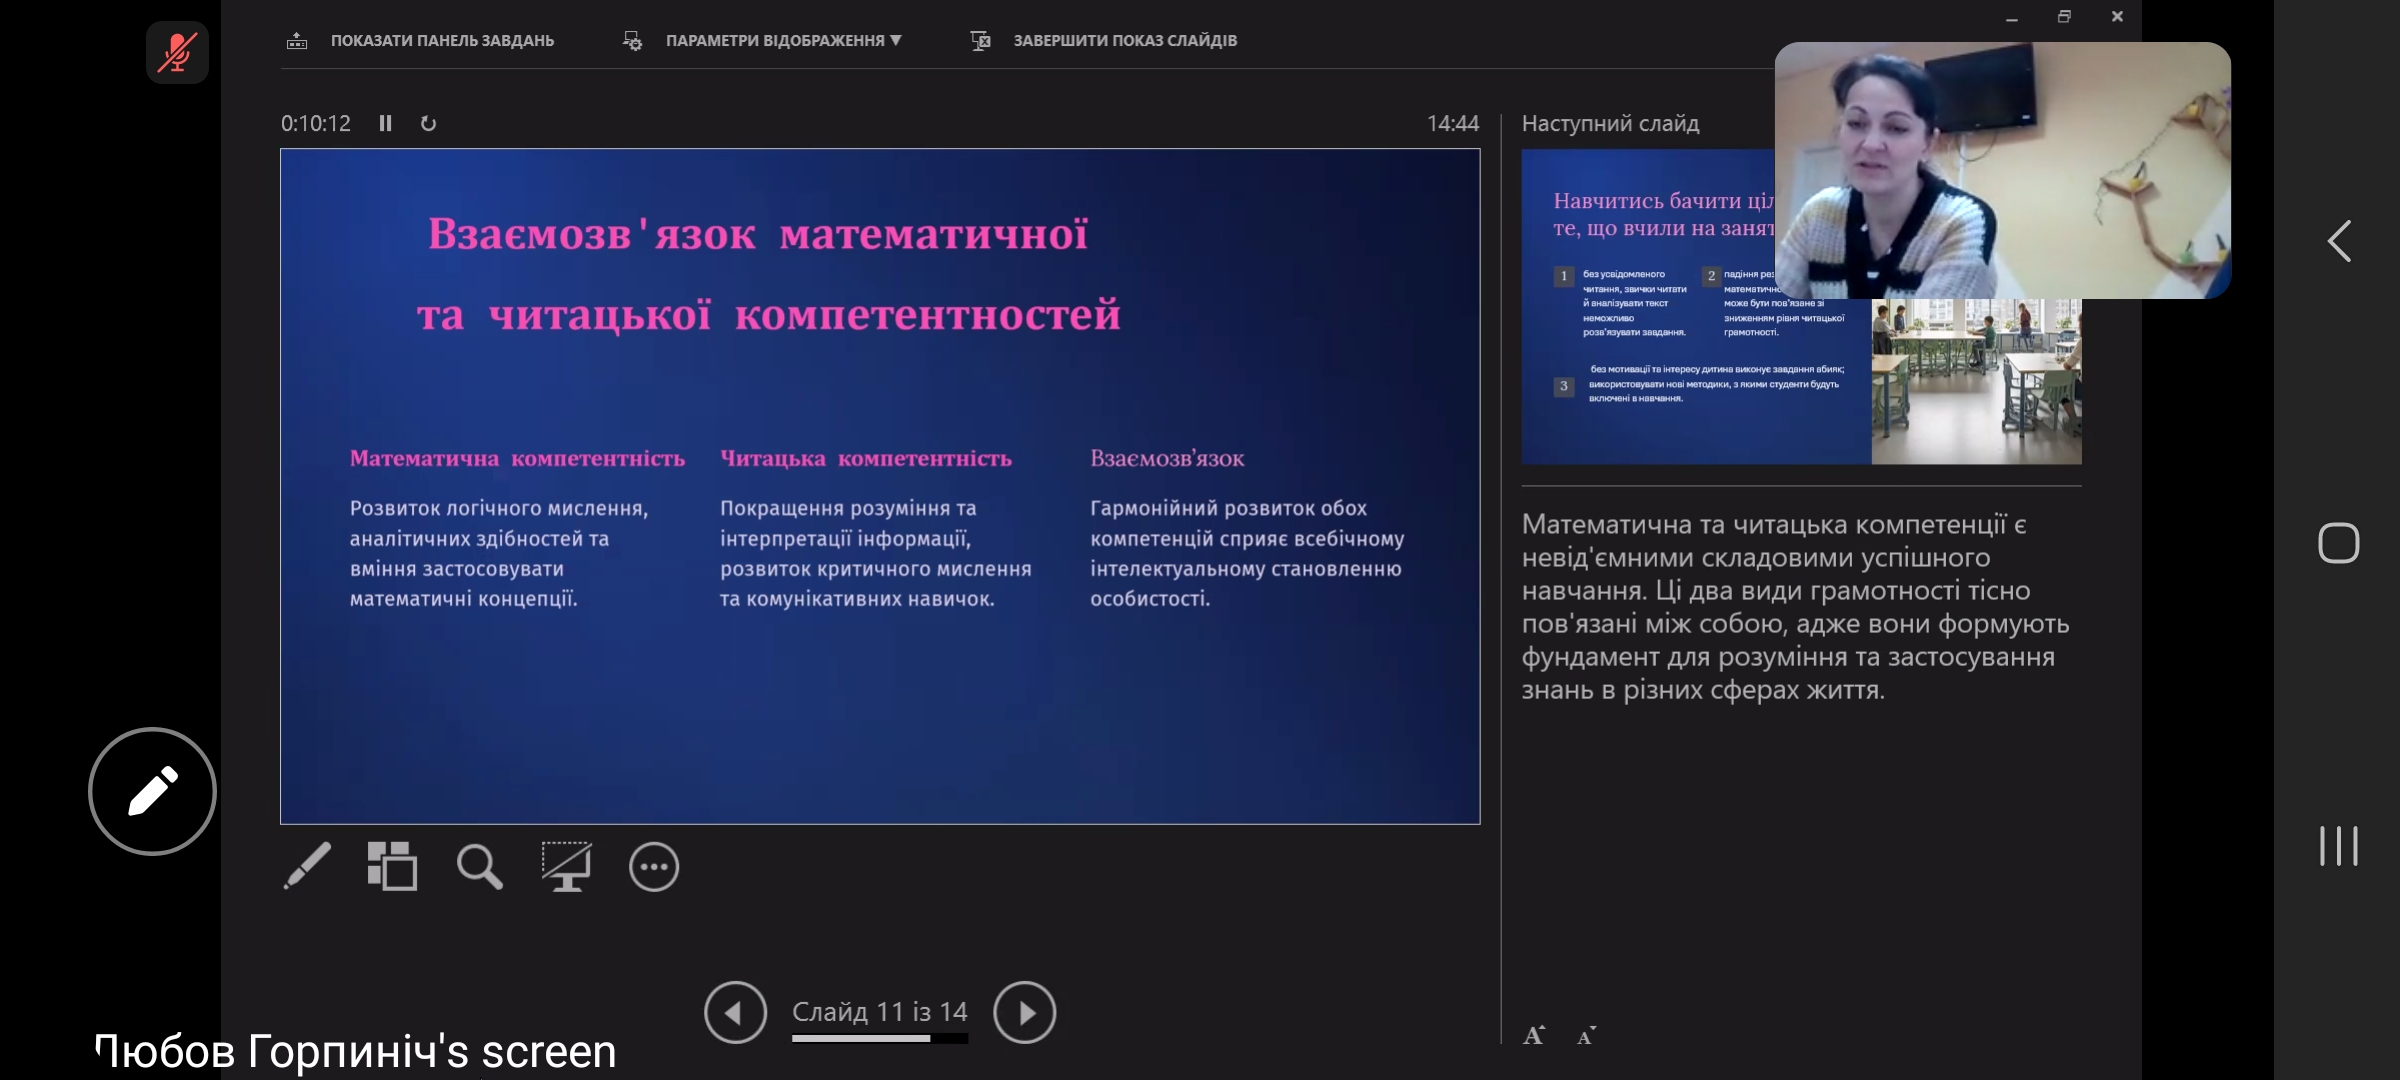Click the Математична компетентність heading
2400x1080 pixels.
pyautogui.click(x=517, y=458)
